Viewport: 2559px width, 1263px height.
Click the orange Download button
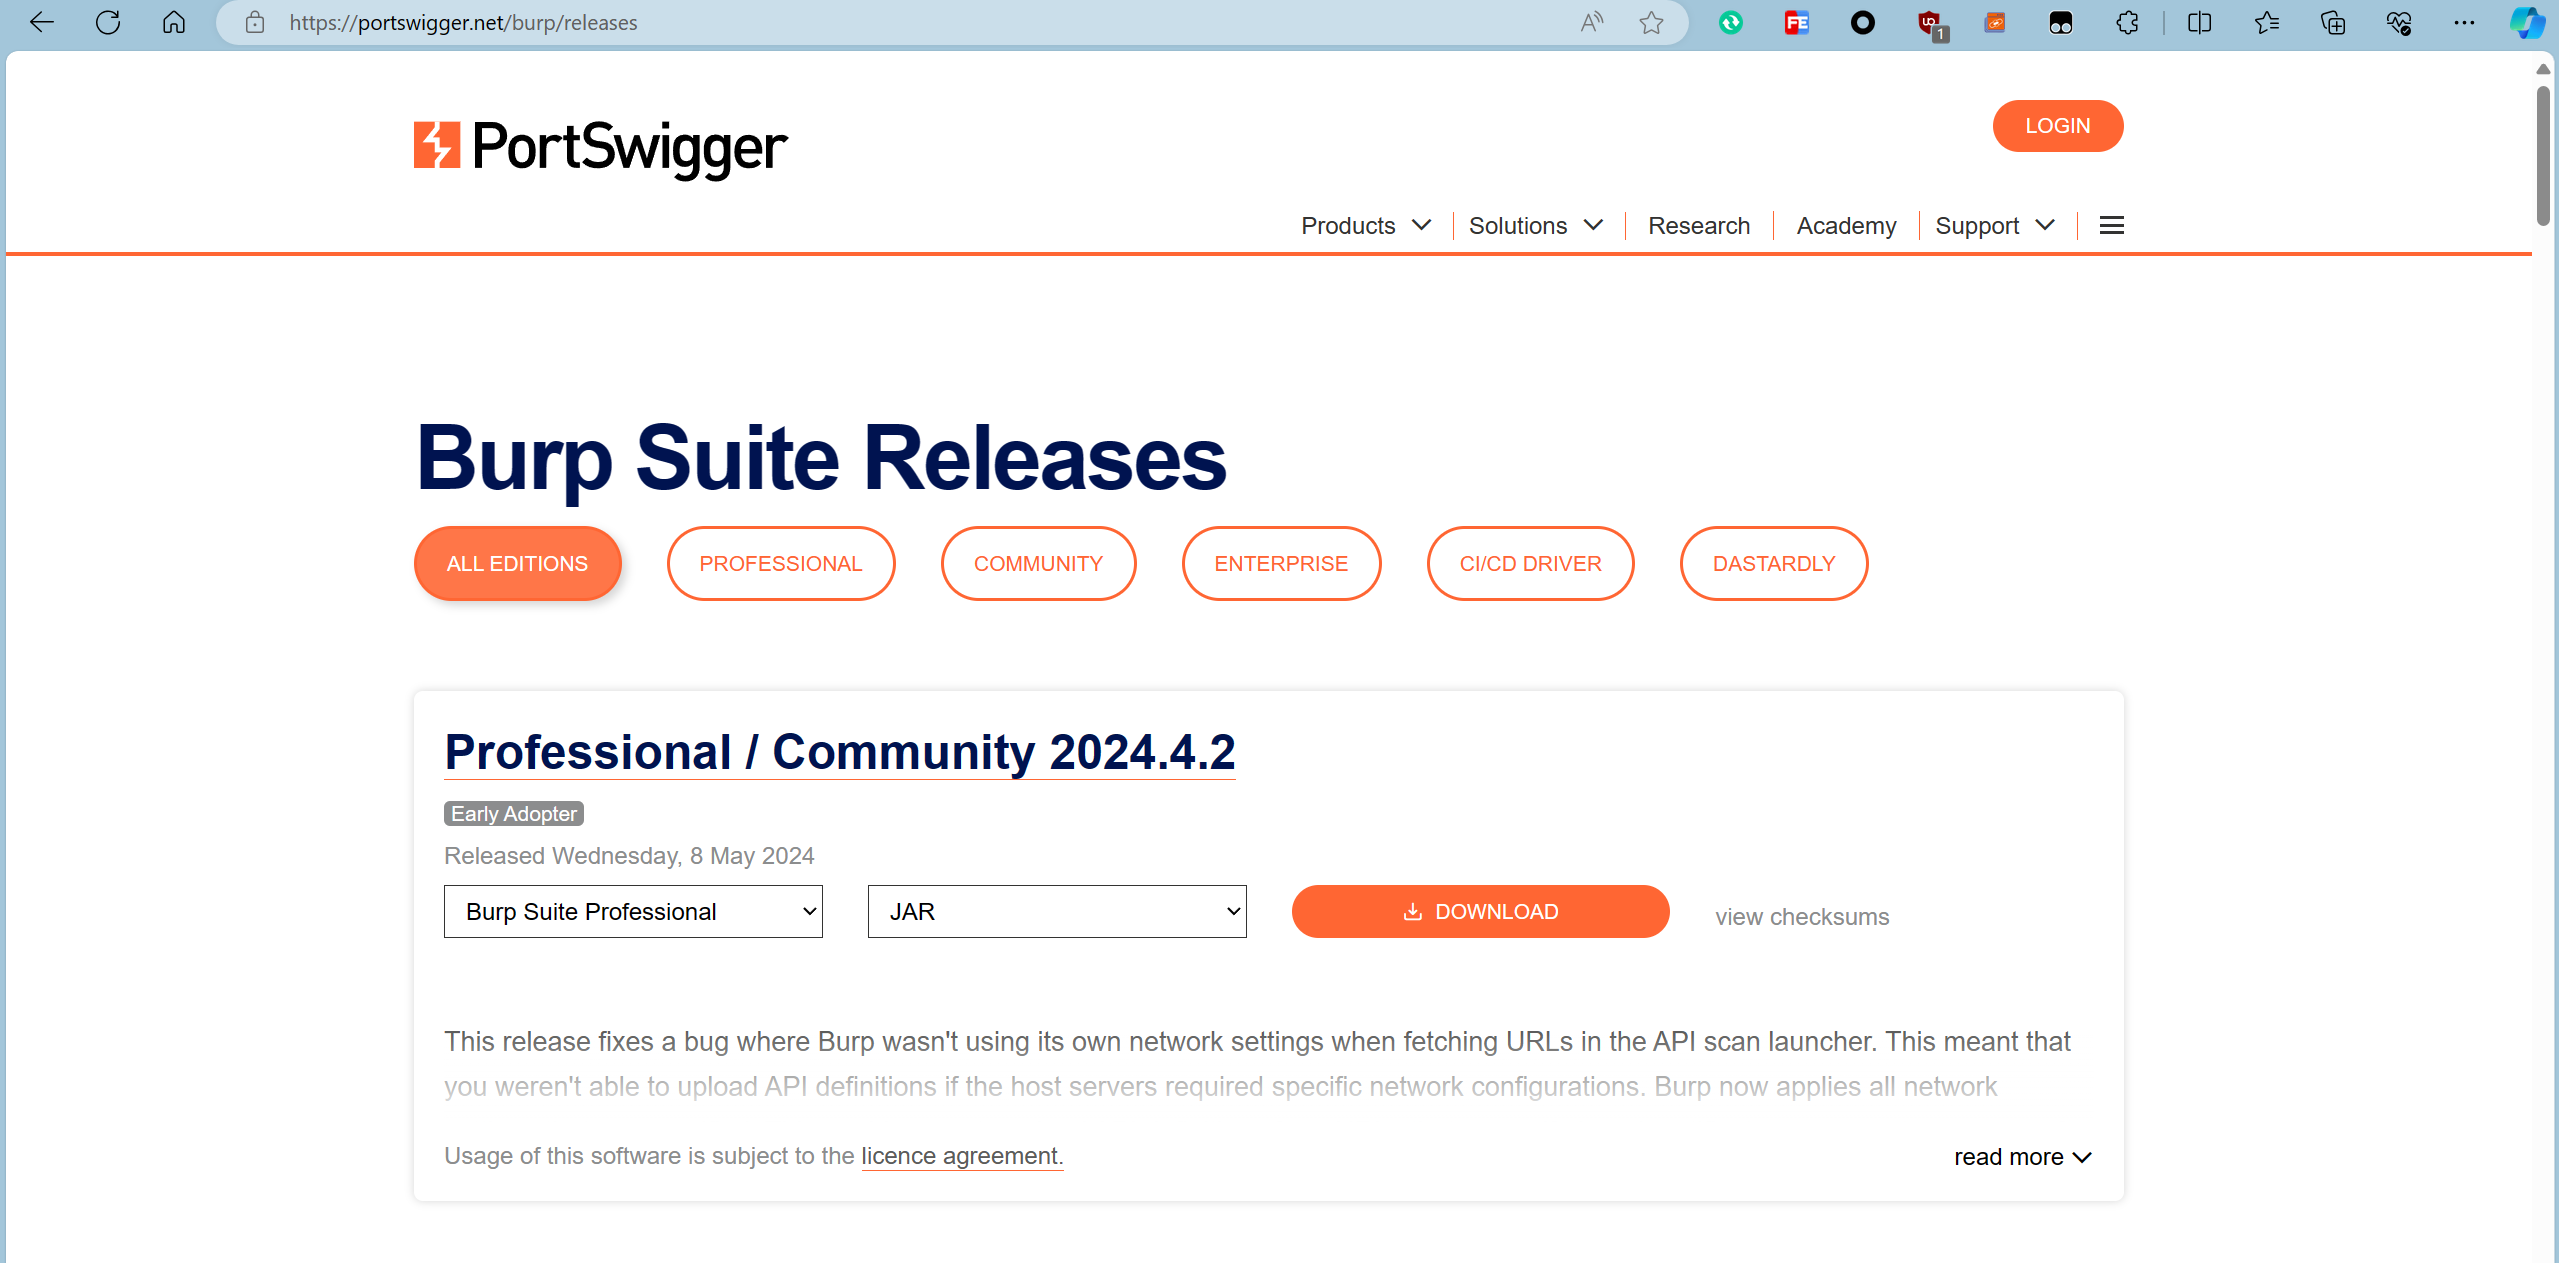[x=1480, y=912]
